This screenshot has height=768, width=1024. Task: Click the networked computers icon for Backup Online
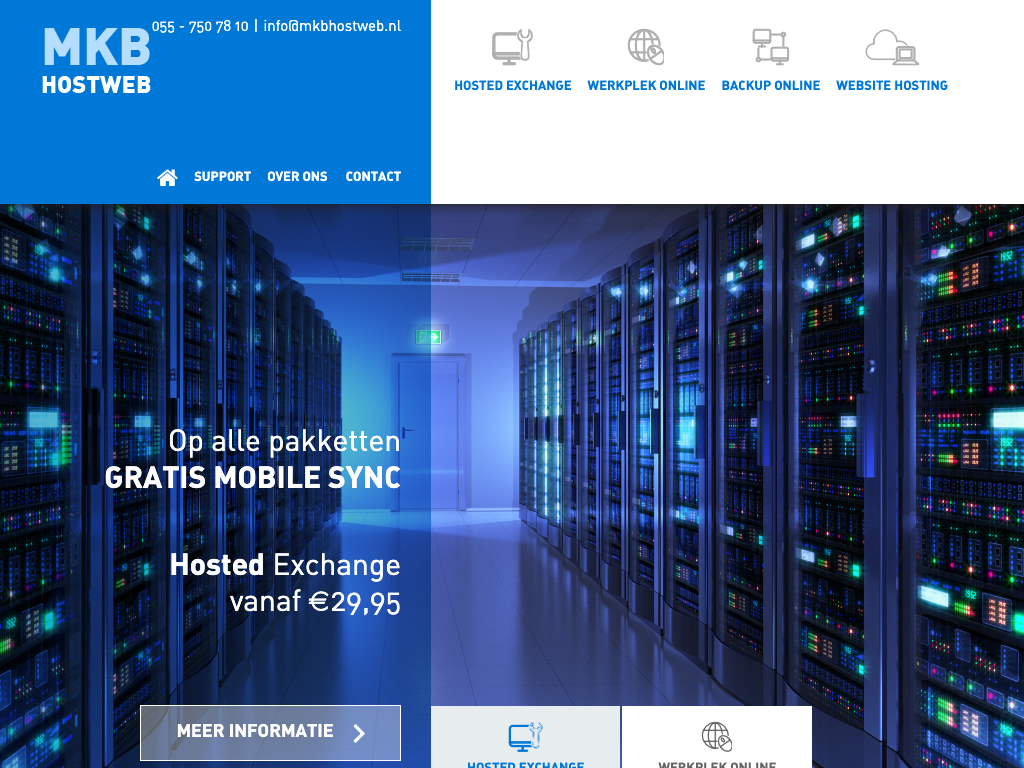point(770,47)
